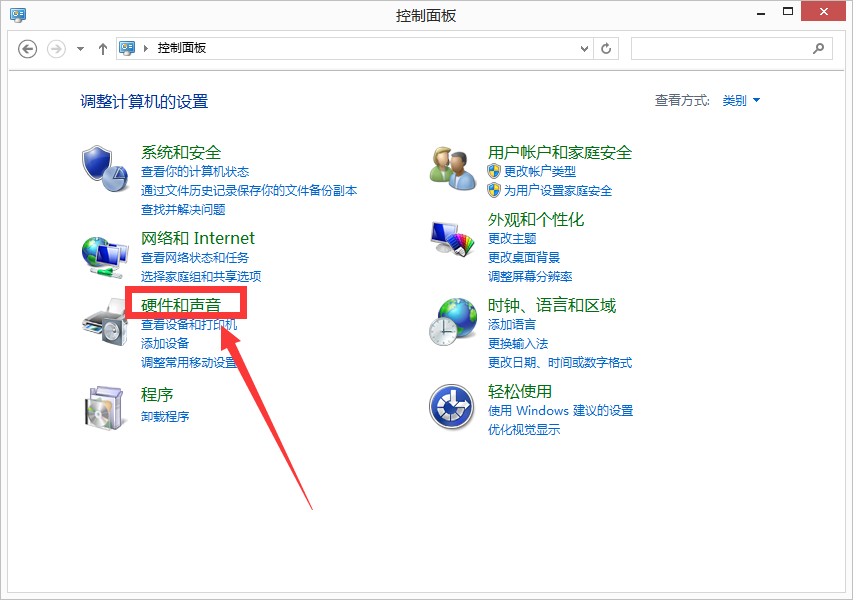Maximize the Control Panel window
Viewport: 853px width, 600px height.
pyautogui.click(x=788, y=12)
